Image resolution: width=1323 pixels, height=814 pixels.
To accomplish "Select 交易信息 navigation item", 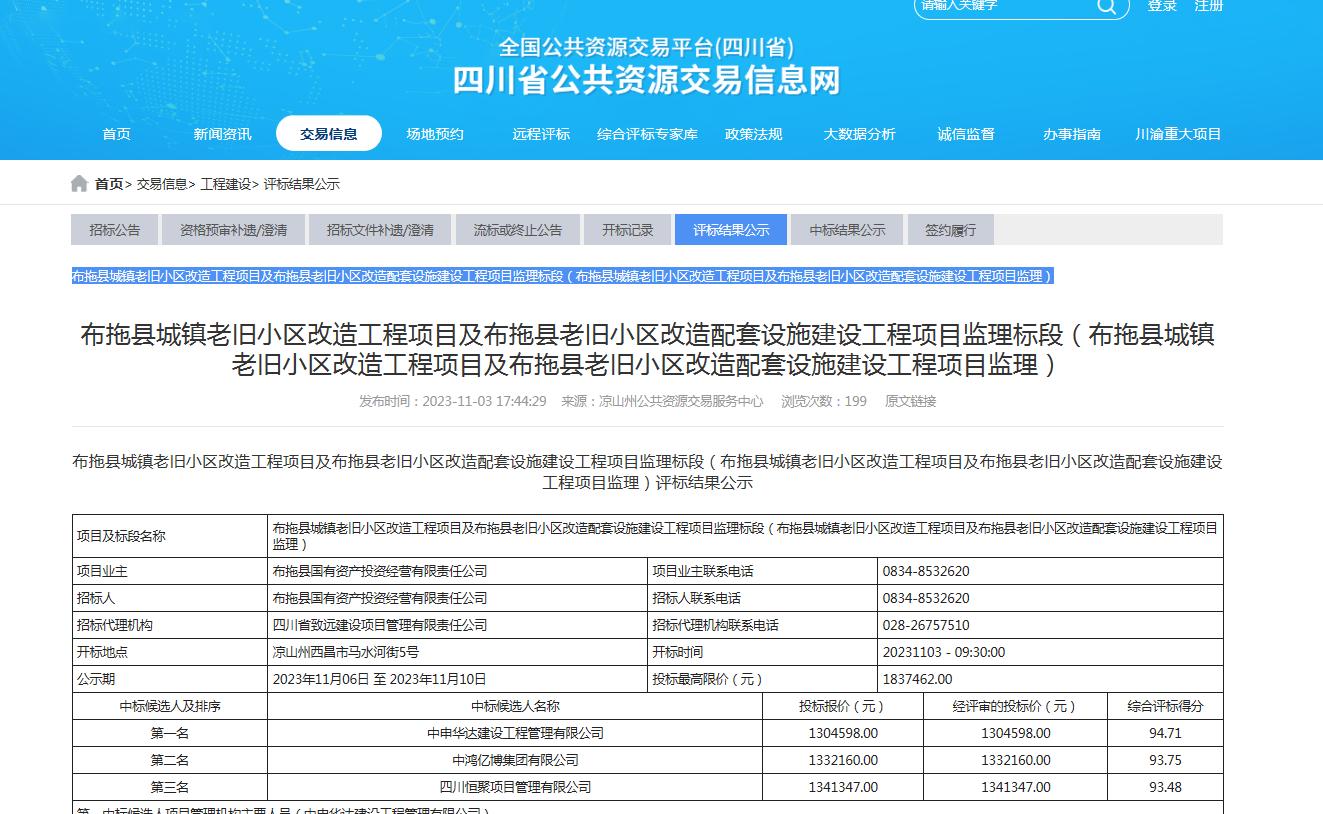I will click(x=329, y=134).
